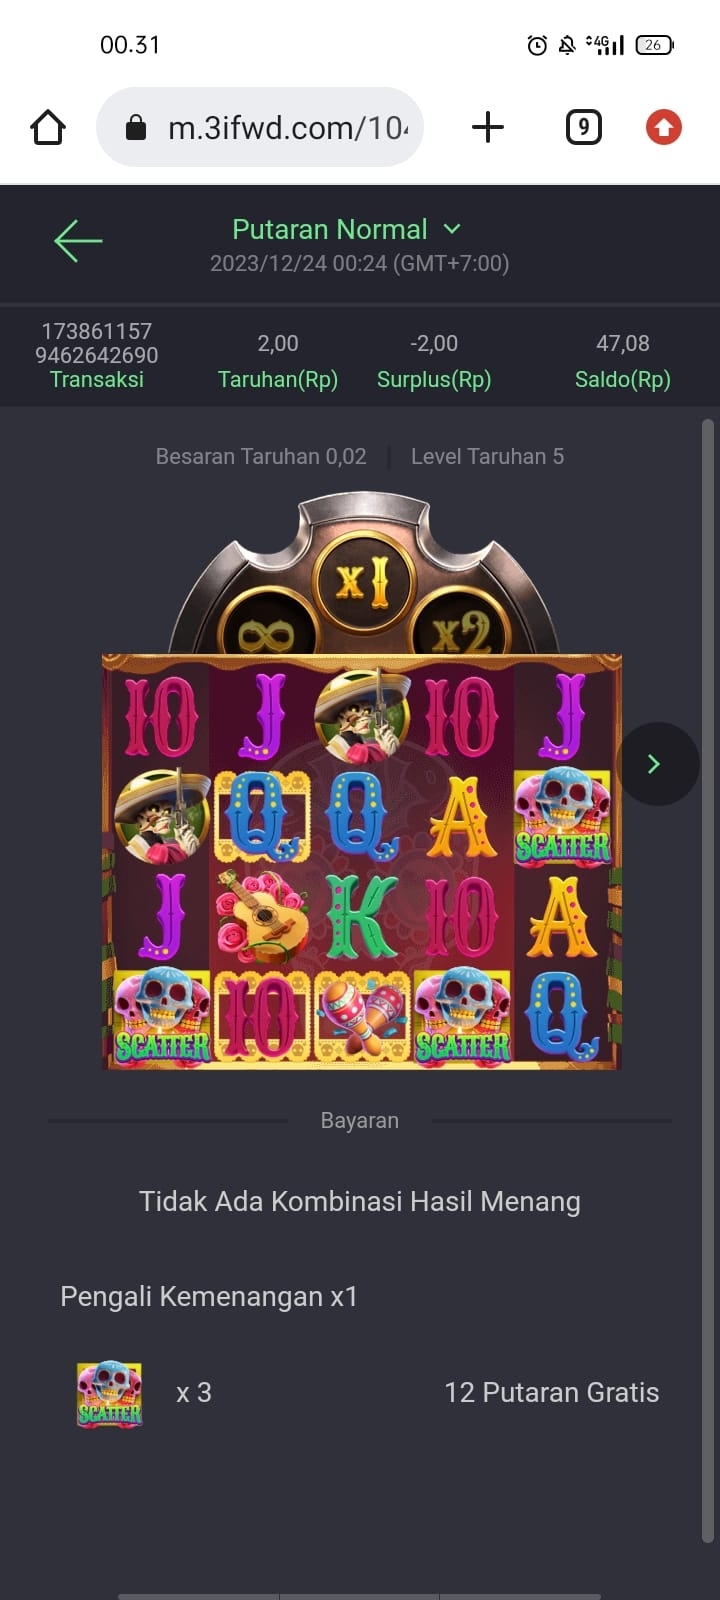Tap the green back arrow
720x1600 pixels.
[x=78, y=241]
